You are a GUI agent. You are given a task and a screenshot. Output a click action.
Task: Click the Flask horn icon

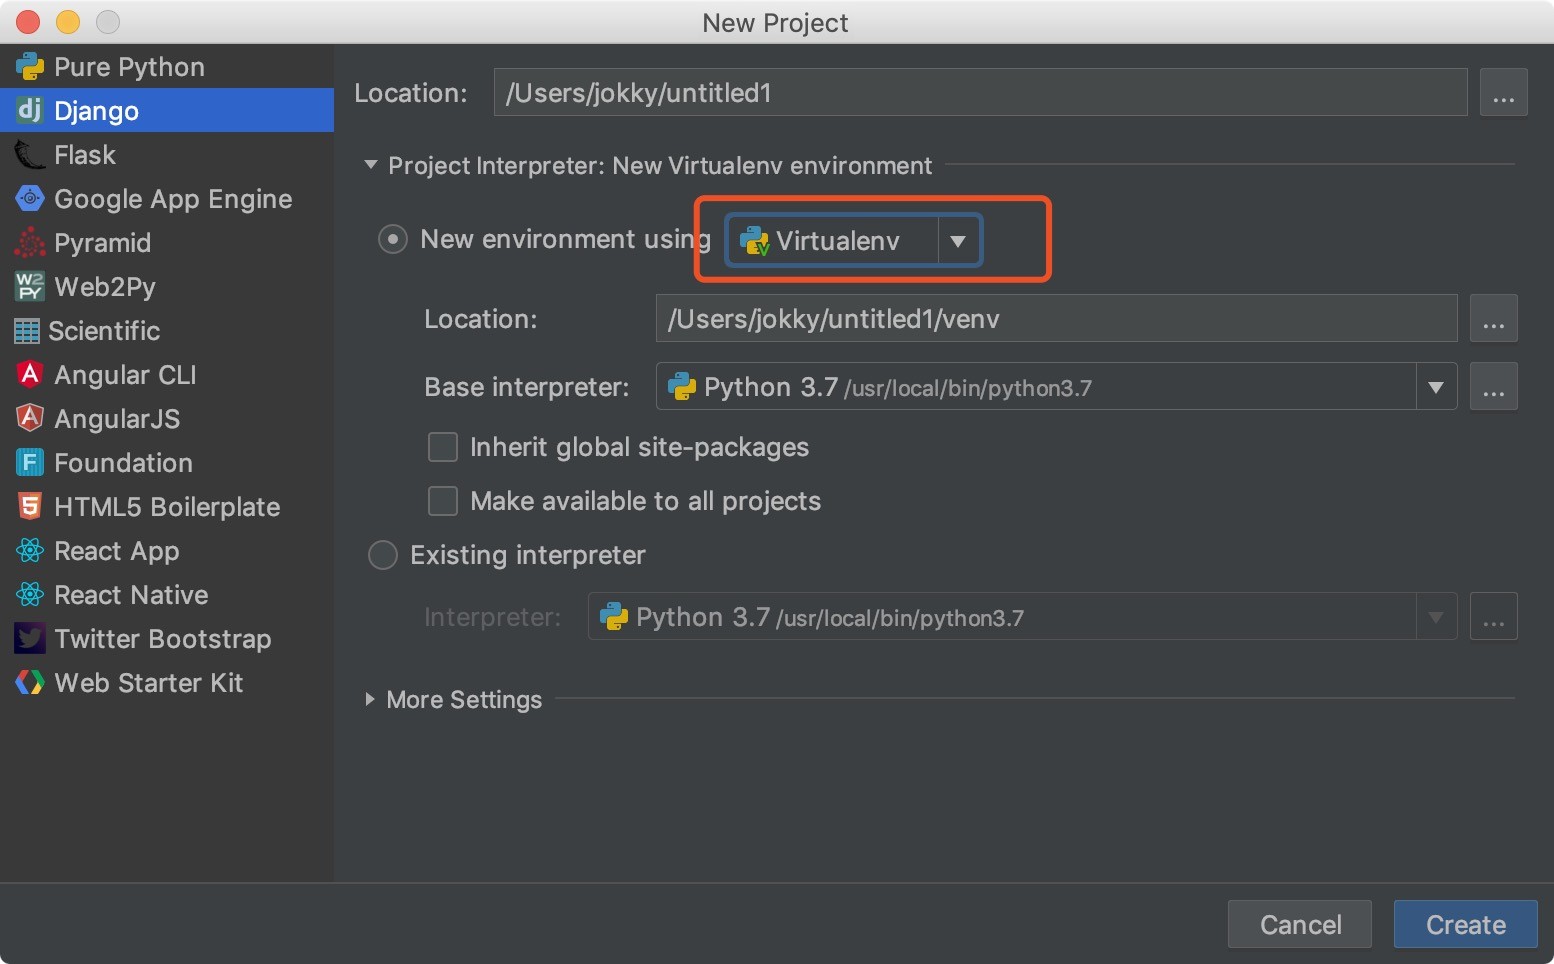click(x=30, y=155)
